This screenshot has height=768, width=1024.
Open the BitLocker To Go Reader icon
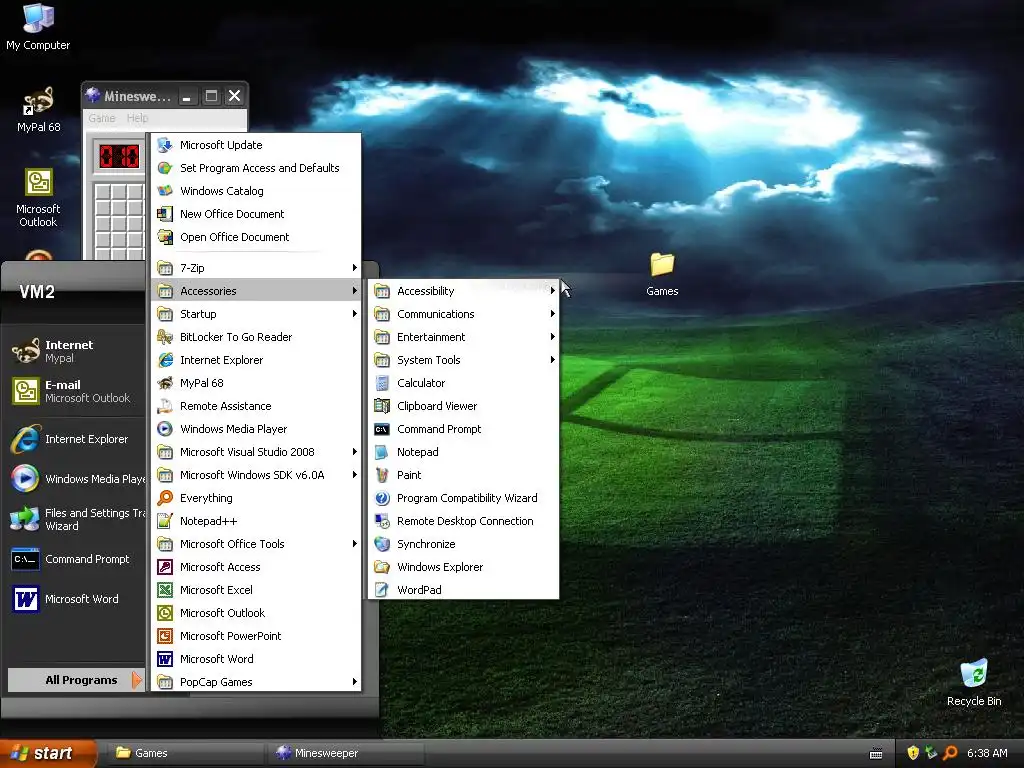point(165,337)
